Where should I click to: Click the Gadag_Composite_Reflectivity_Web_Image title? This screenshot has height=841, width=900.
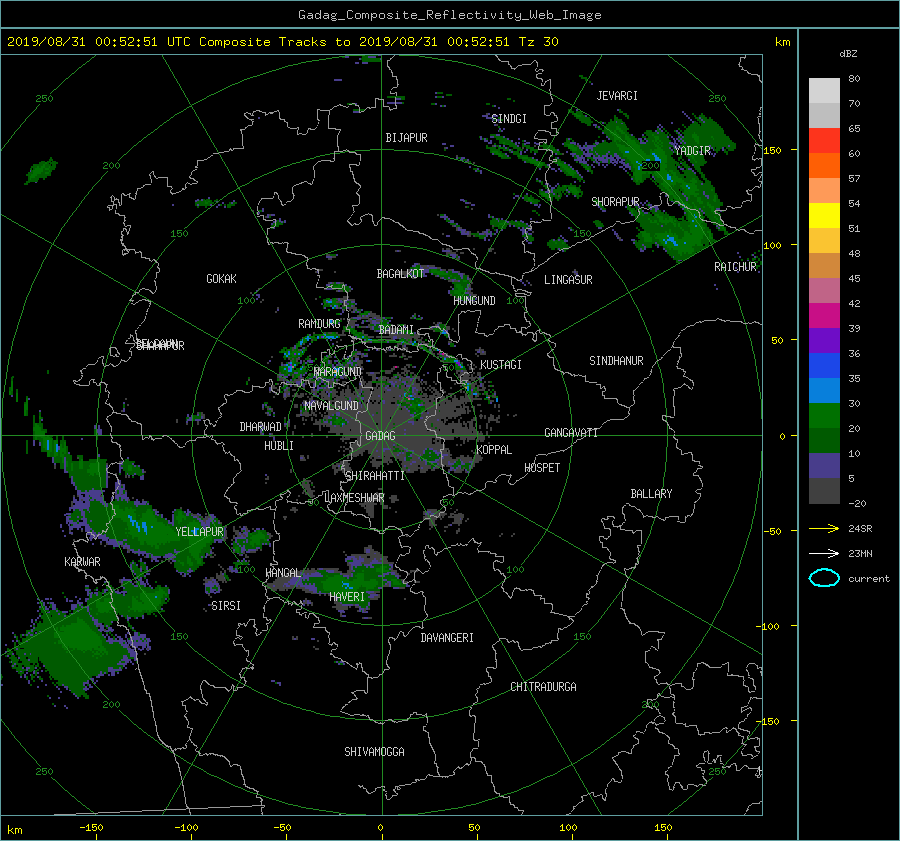(x=449, y=15)
